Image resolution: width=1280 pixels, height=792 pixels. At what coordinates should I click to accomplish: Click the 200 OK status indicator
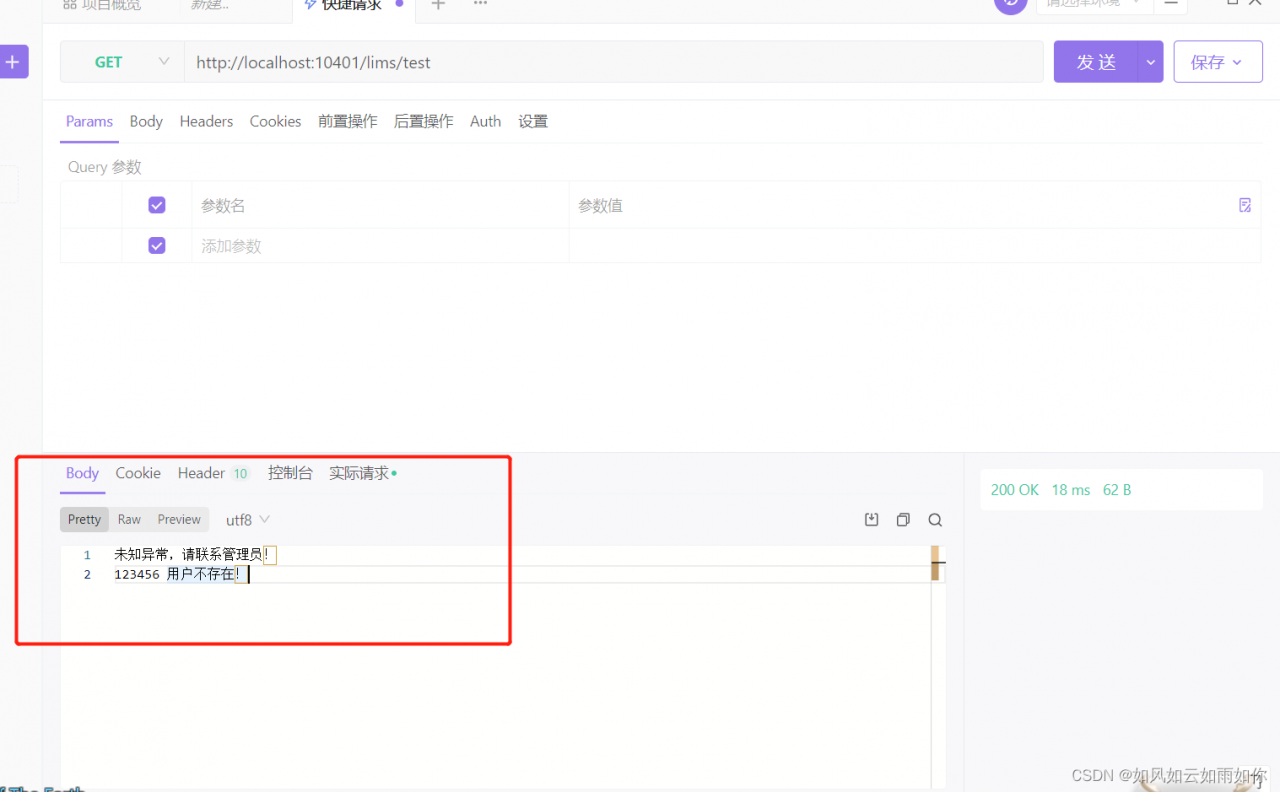pos(1015,489)
